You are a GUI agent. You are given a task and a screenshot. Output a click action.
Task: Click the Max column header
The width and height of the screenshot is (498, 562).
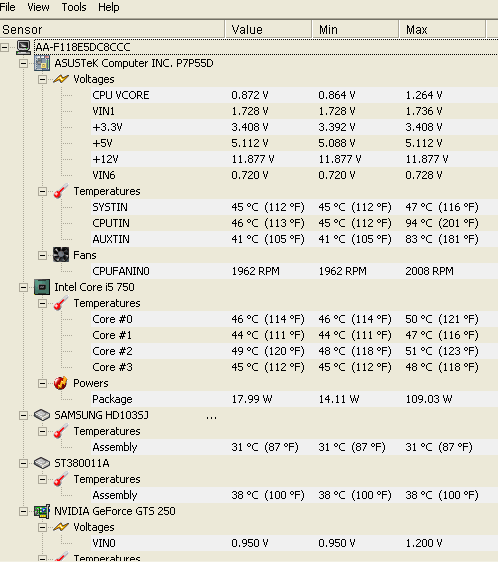coord(442,29)
